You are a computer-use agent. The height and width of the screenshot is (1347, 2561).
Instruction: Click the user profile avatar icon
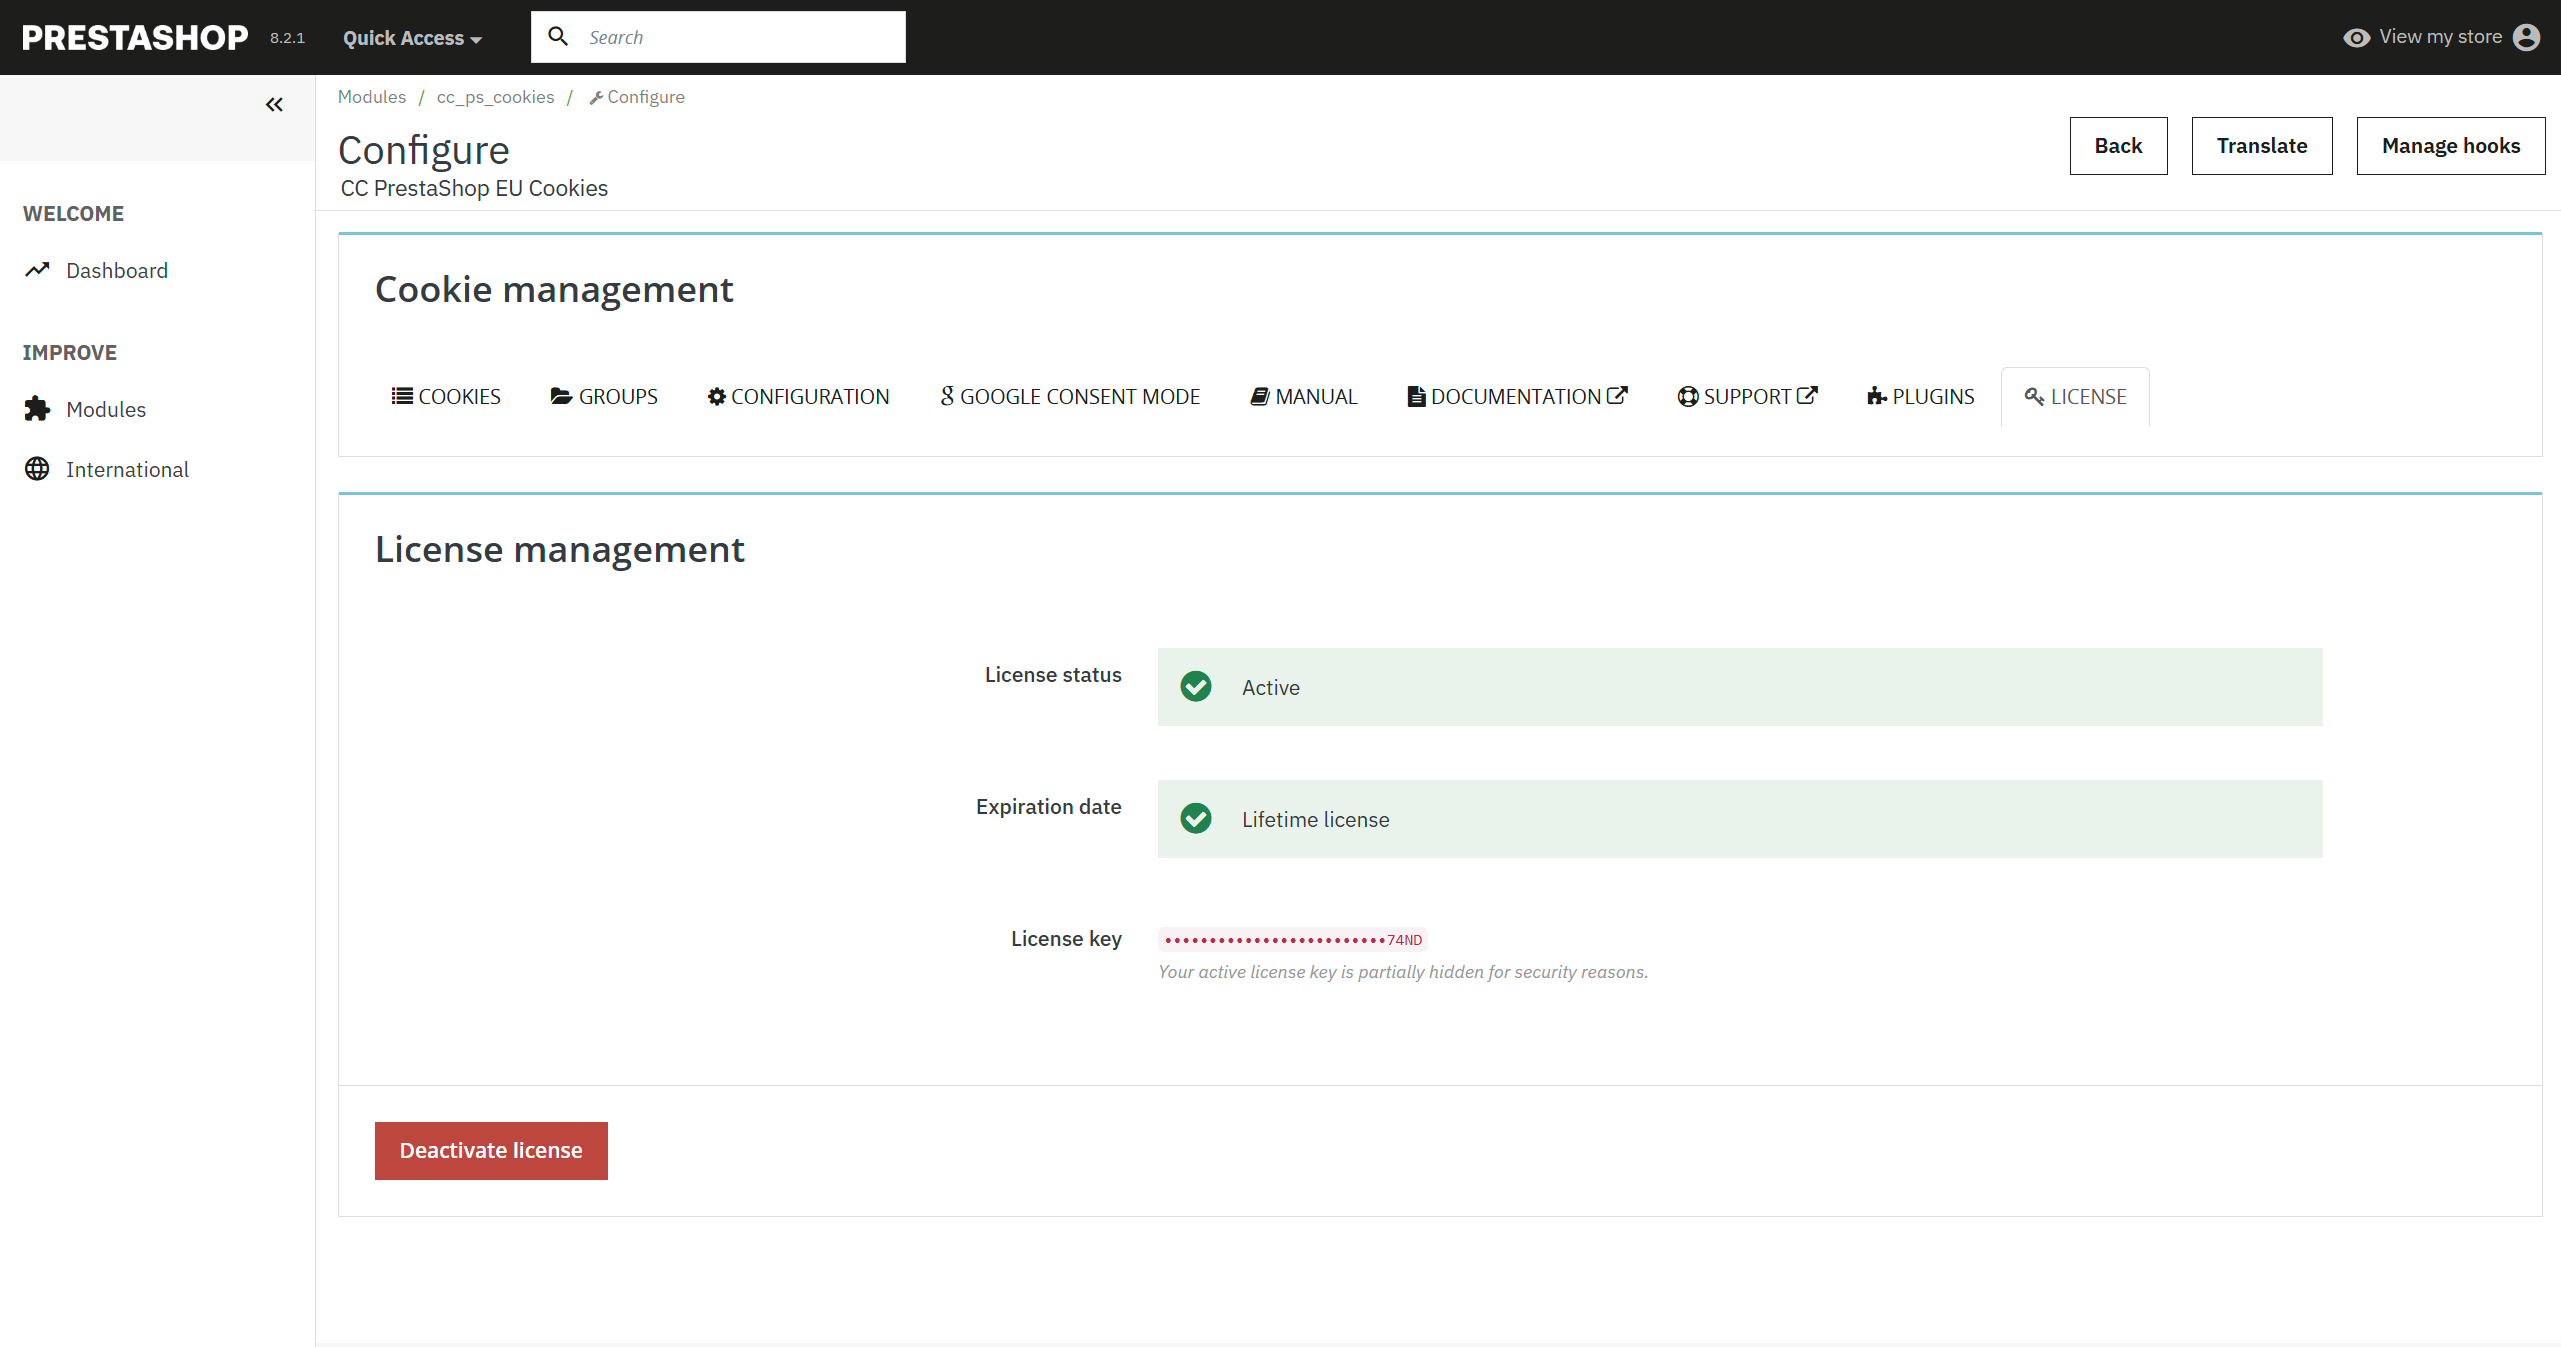tap(2526, 37)
